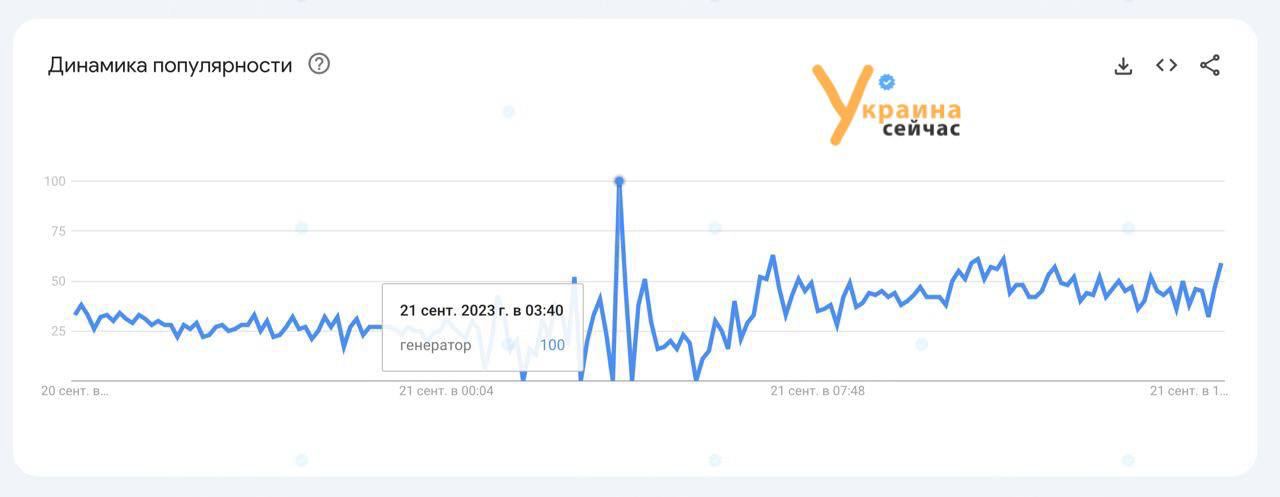Click the генератор label in tooltip
Image resolution: width=1280 pixels, height=497 pixels.
coord(436,345)
